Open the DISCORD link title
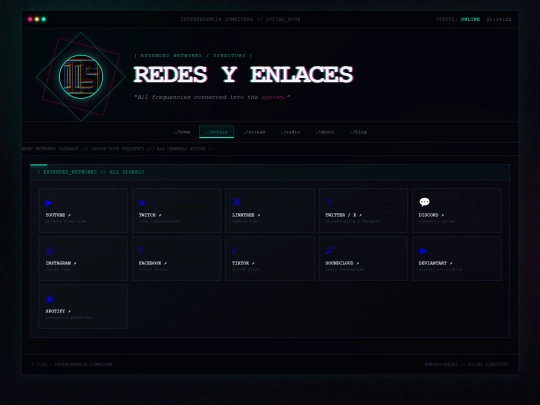 click(x=428, y=215)
